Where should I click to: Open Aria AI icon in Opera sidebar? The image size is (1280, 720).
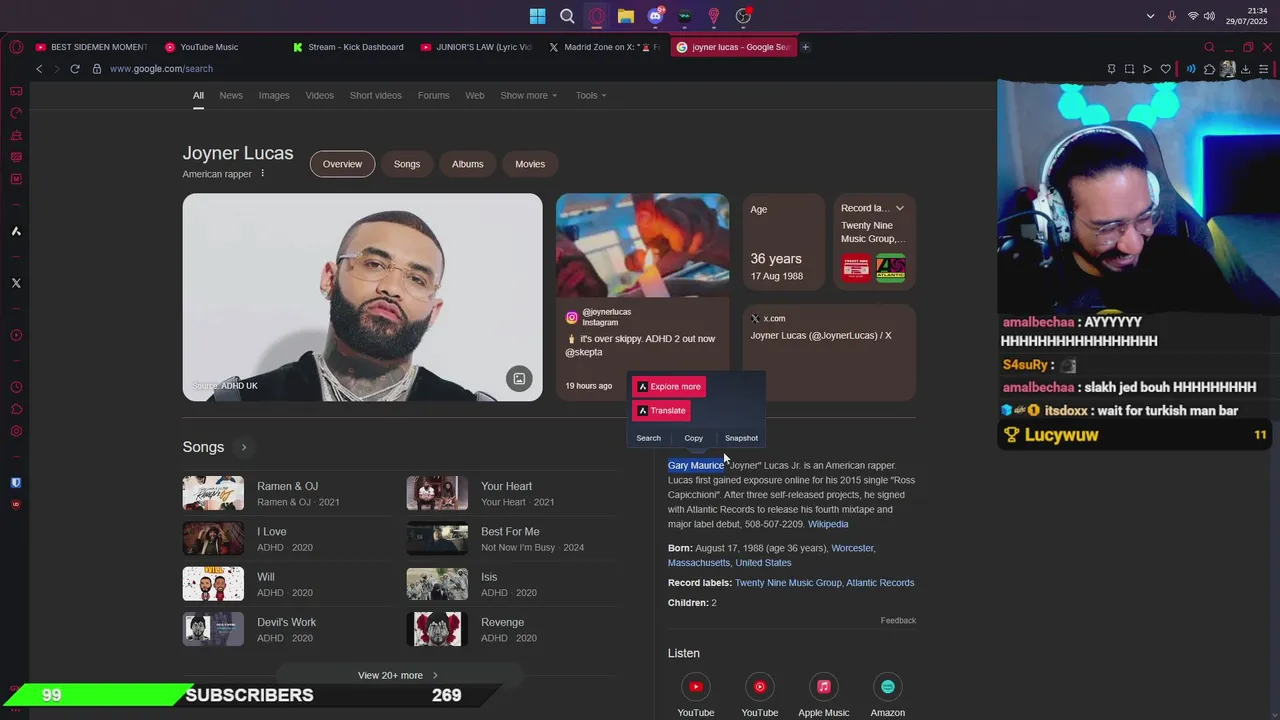(x=16, y=231)
